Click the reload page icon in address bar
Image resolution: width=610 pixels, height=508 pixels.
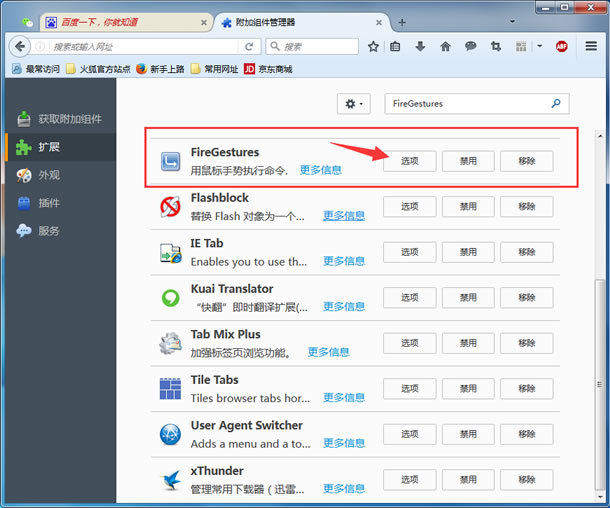pyautogui.click(x=249, y=46)
